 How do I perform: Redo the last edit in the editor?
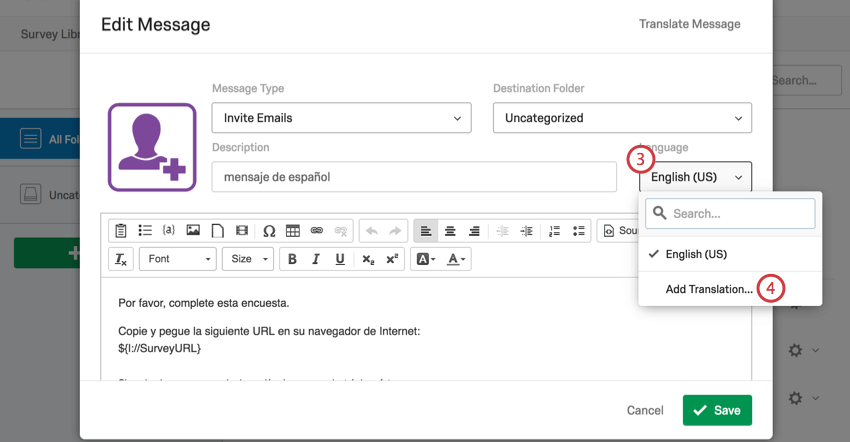[395, 231]
